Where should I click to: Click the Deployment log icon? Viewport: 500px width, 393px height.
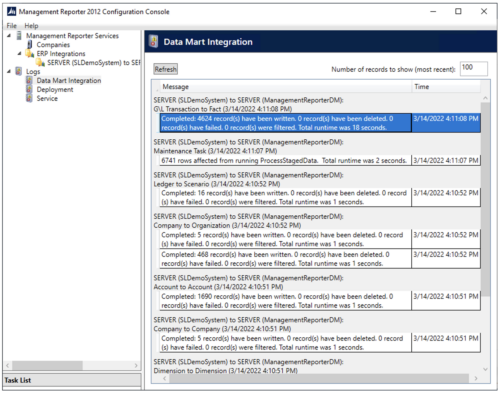[x=29, y=89]
